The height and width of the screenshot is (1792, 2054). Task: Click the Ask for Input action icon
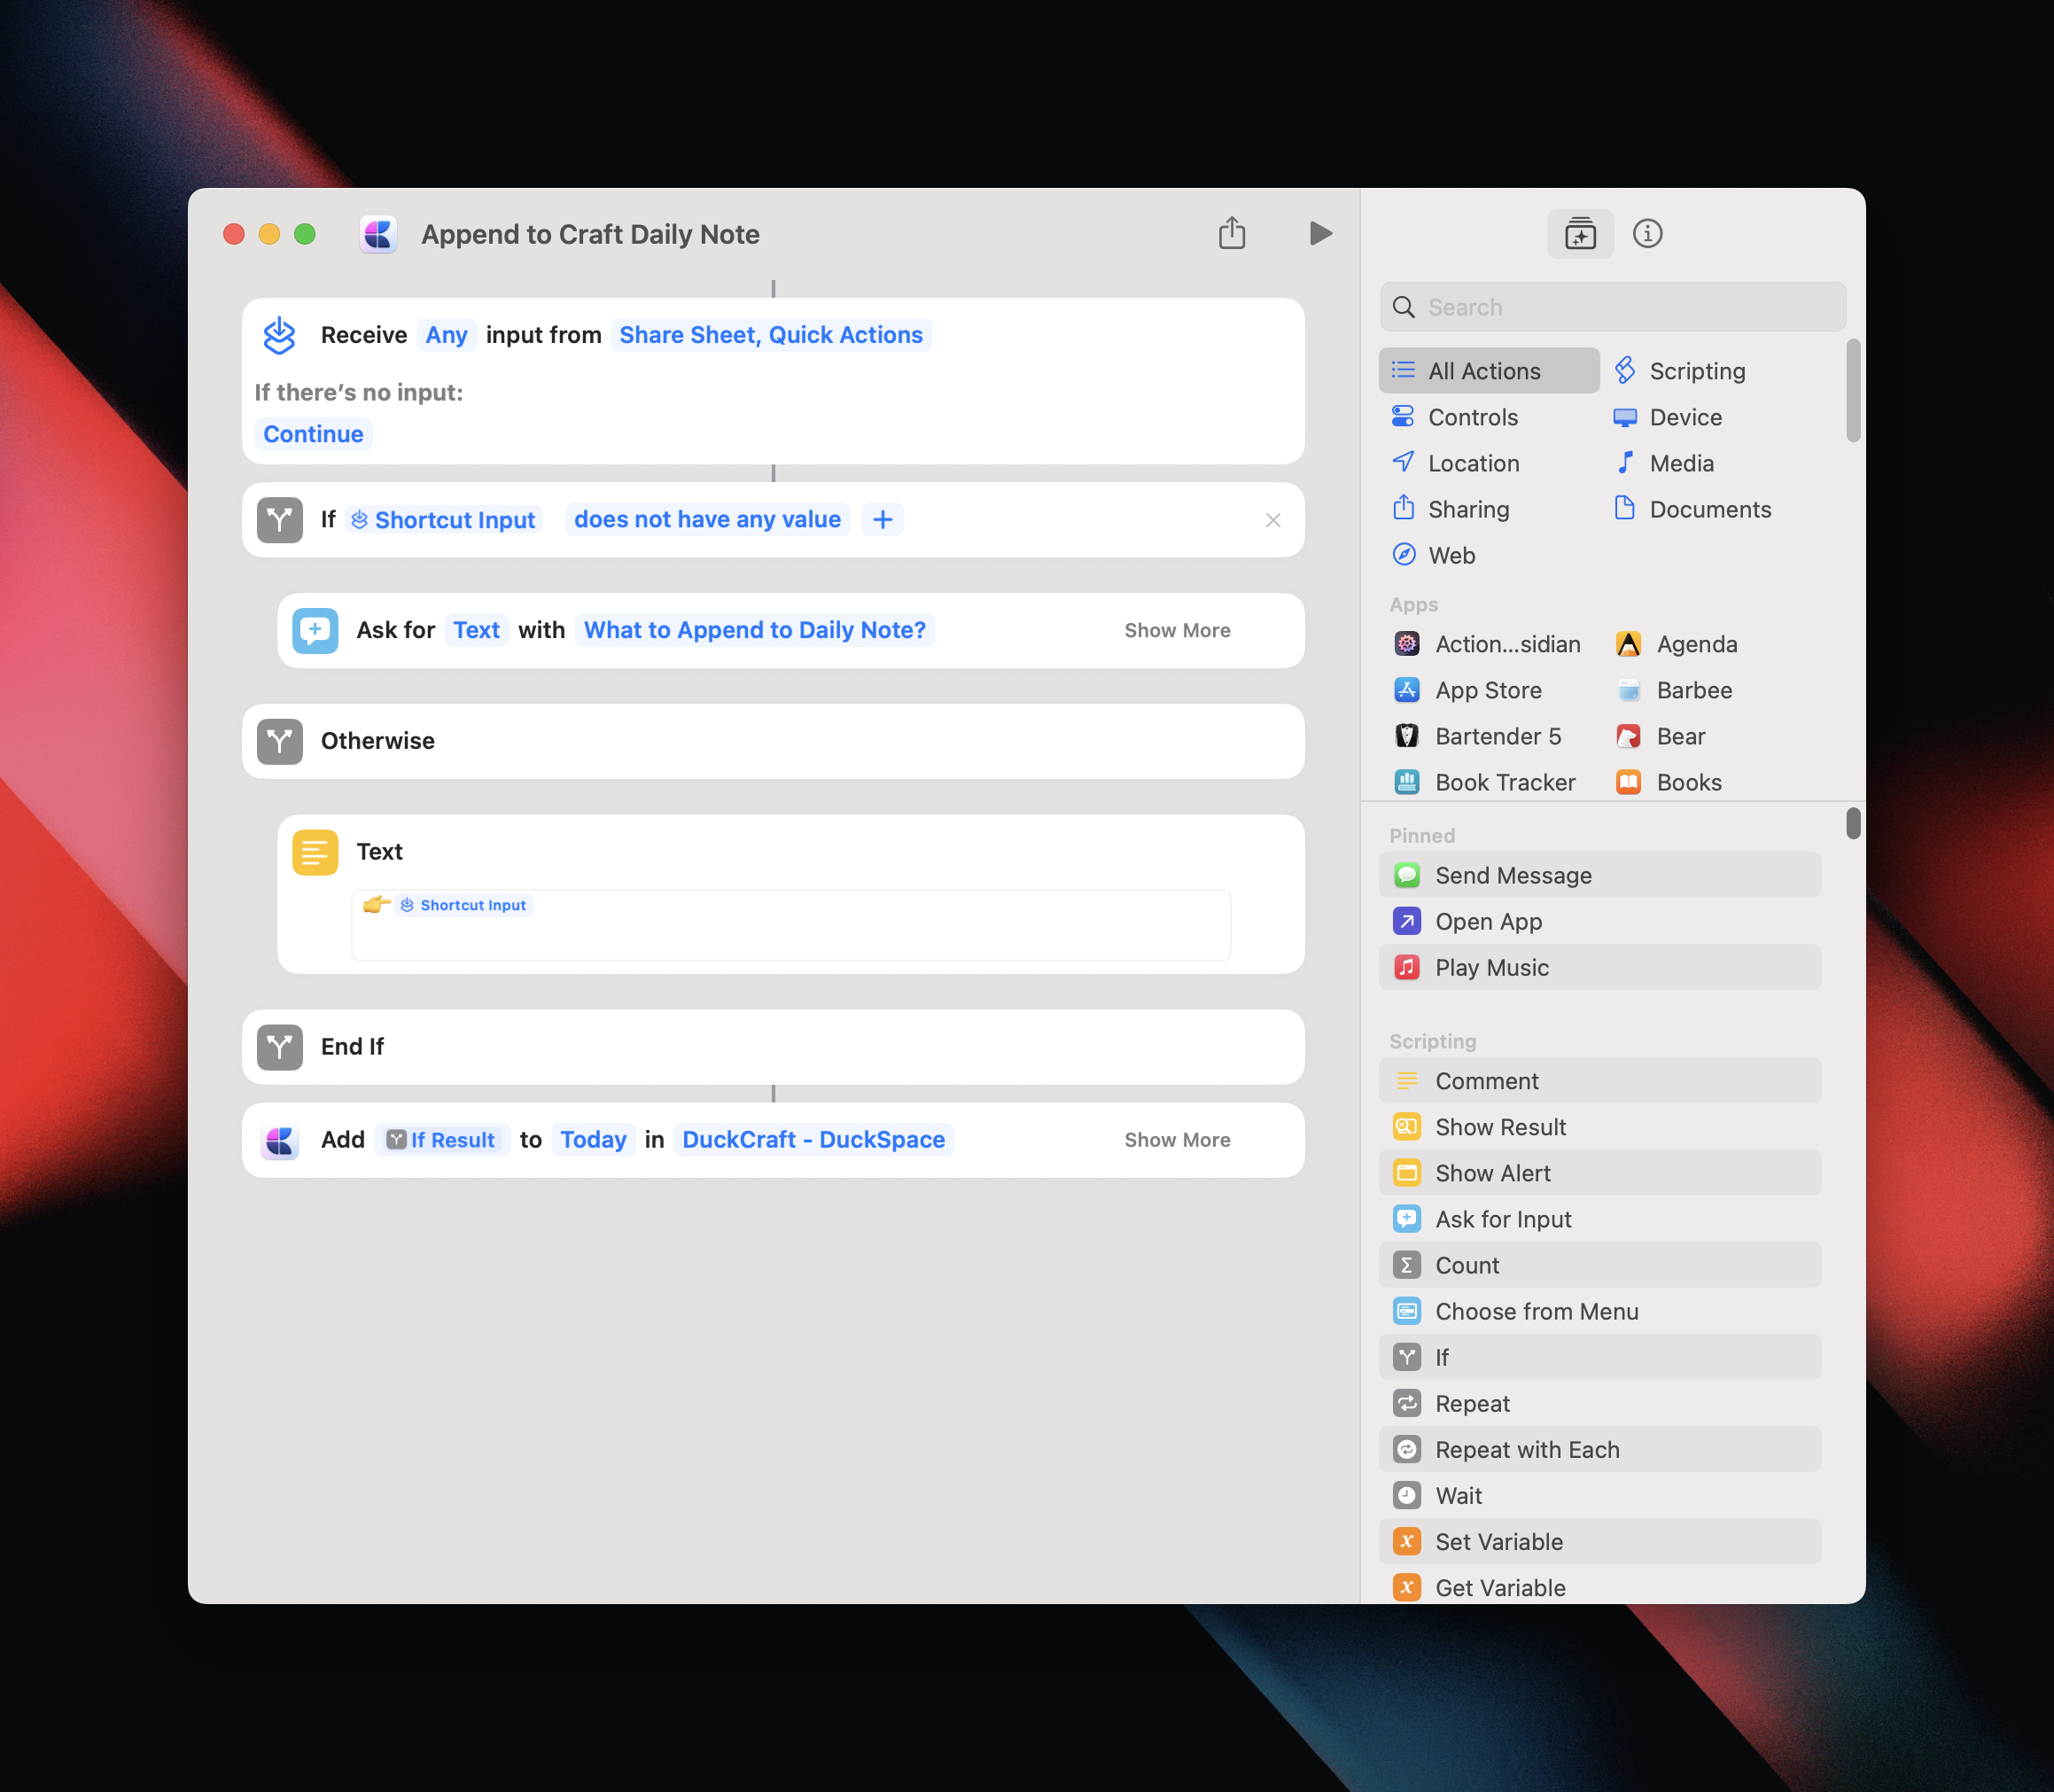click(x=315, y=630)
